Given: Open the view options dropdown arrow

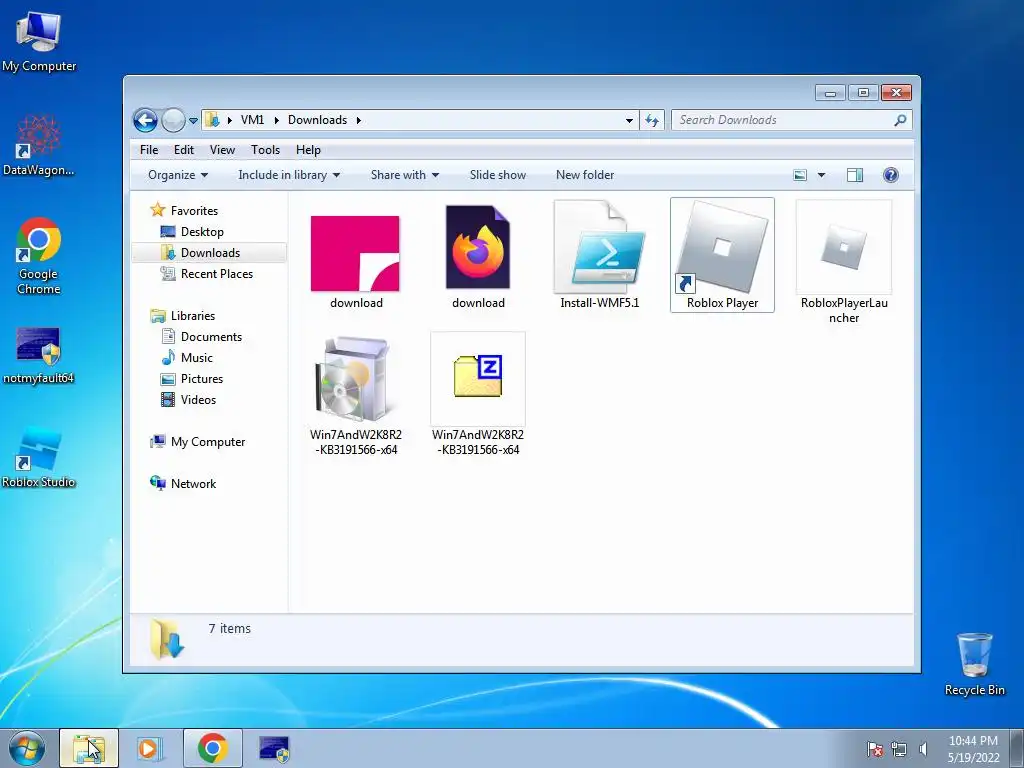Looking at the screenshot, I should (822, 175).
